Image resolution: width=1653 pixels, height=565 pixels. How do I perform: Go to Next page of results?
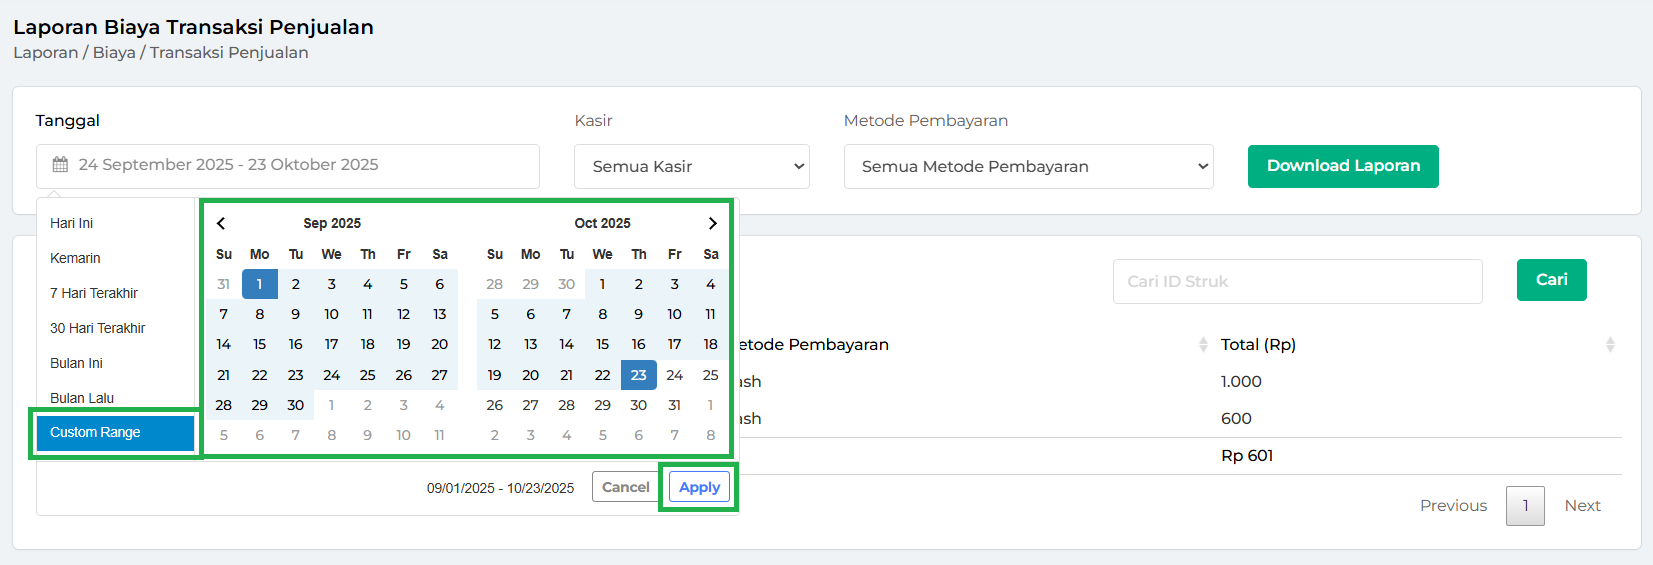tap(1581, 506)
